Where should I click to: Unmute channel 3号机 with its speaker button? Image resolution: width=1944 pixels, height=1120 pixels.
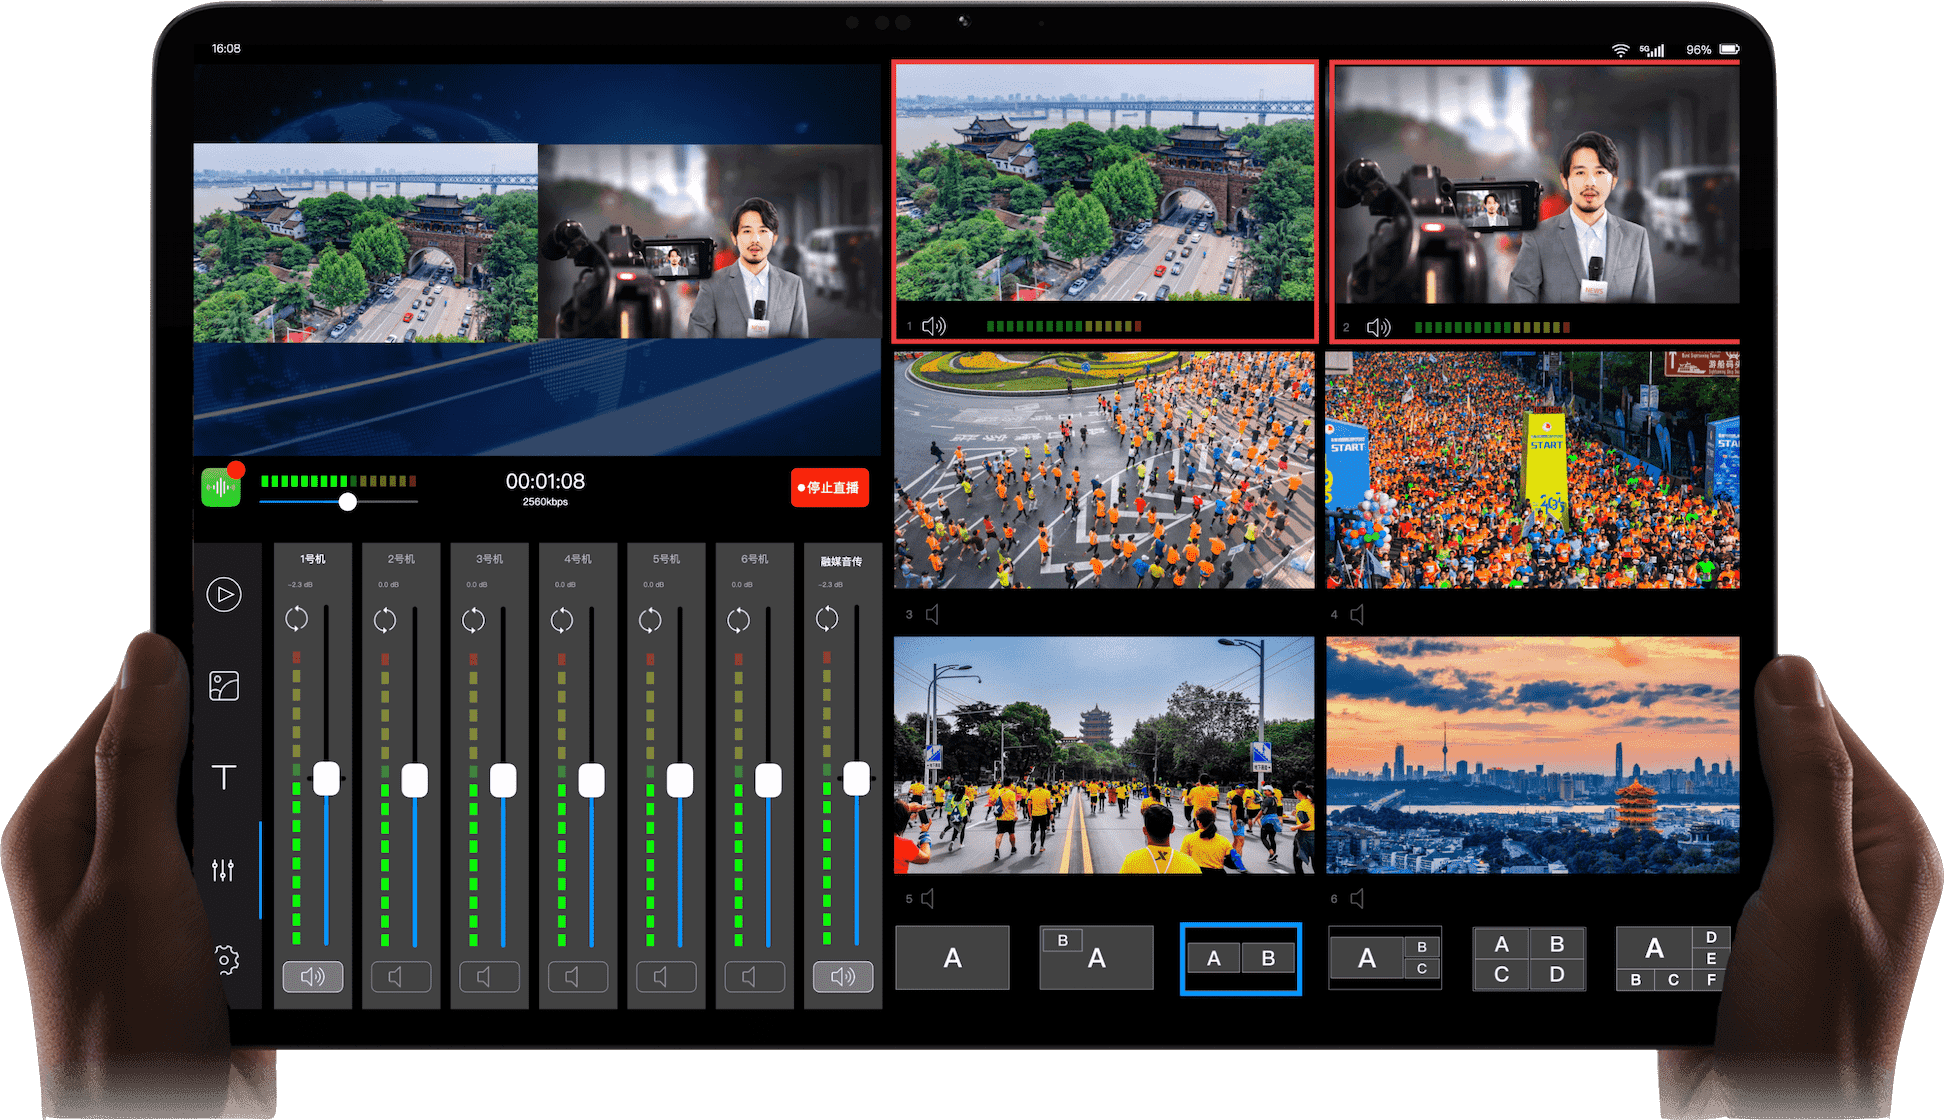[489, 976]
